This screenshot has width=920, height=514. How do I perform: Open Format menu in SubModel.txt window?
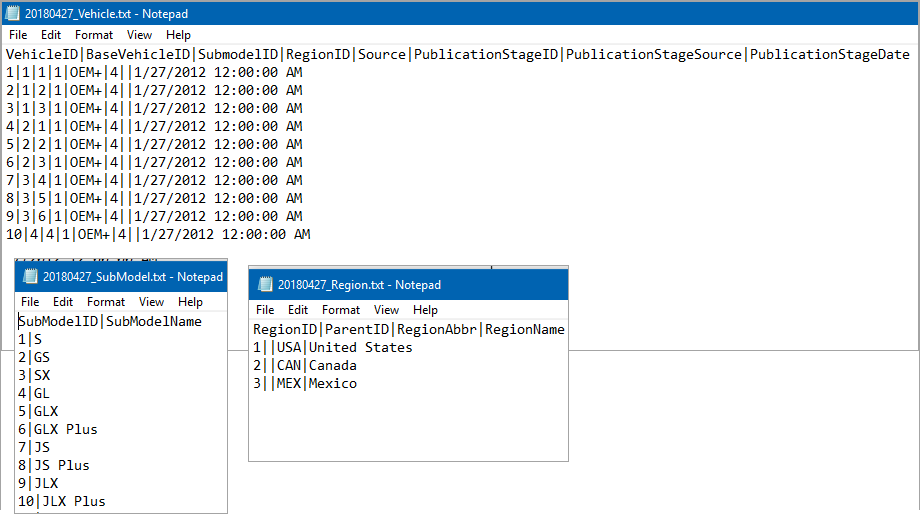point(106,302)
